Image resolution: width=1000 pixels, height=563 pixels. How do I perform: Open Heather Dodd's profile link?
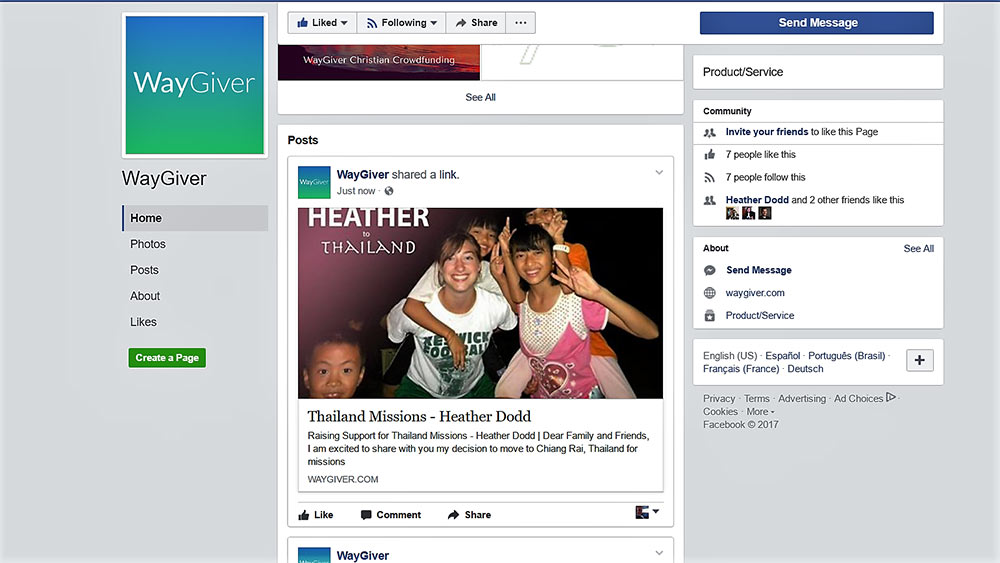pyautogui.click(x=757, y=200)
